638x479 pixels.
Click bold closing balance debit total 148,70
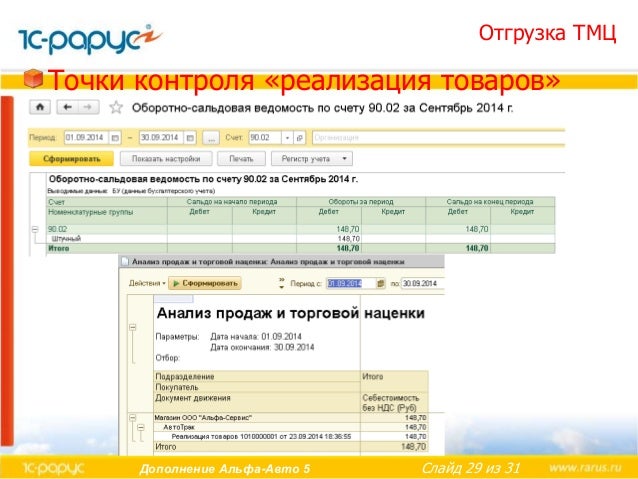tap(477, 248)
